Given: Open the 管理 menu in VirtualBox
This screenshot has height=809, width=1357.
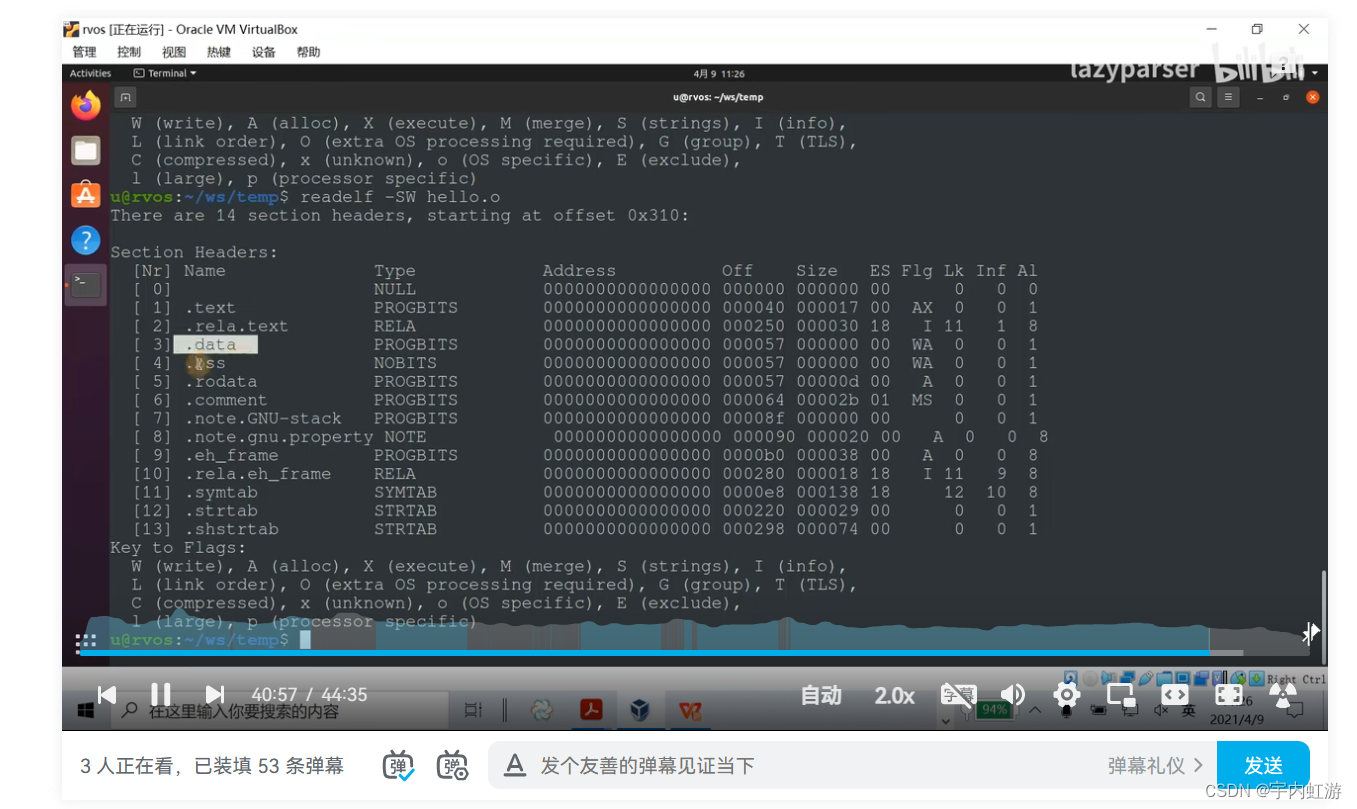Looking at the screenshot, I should [x=84, y=52].
